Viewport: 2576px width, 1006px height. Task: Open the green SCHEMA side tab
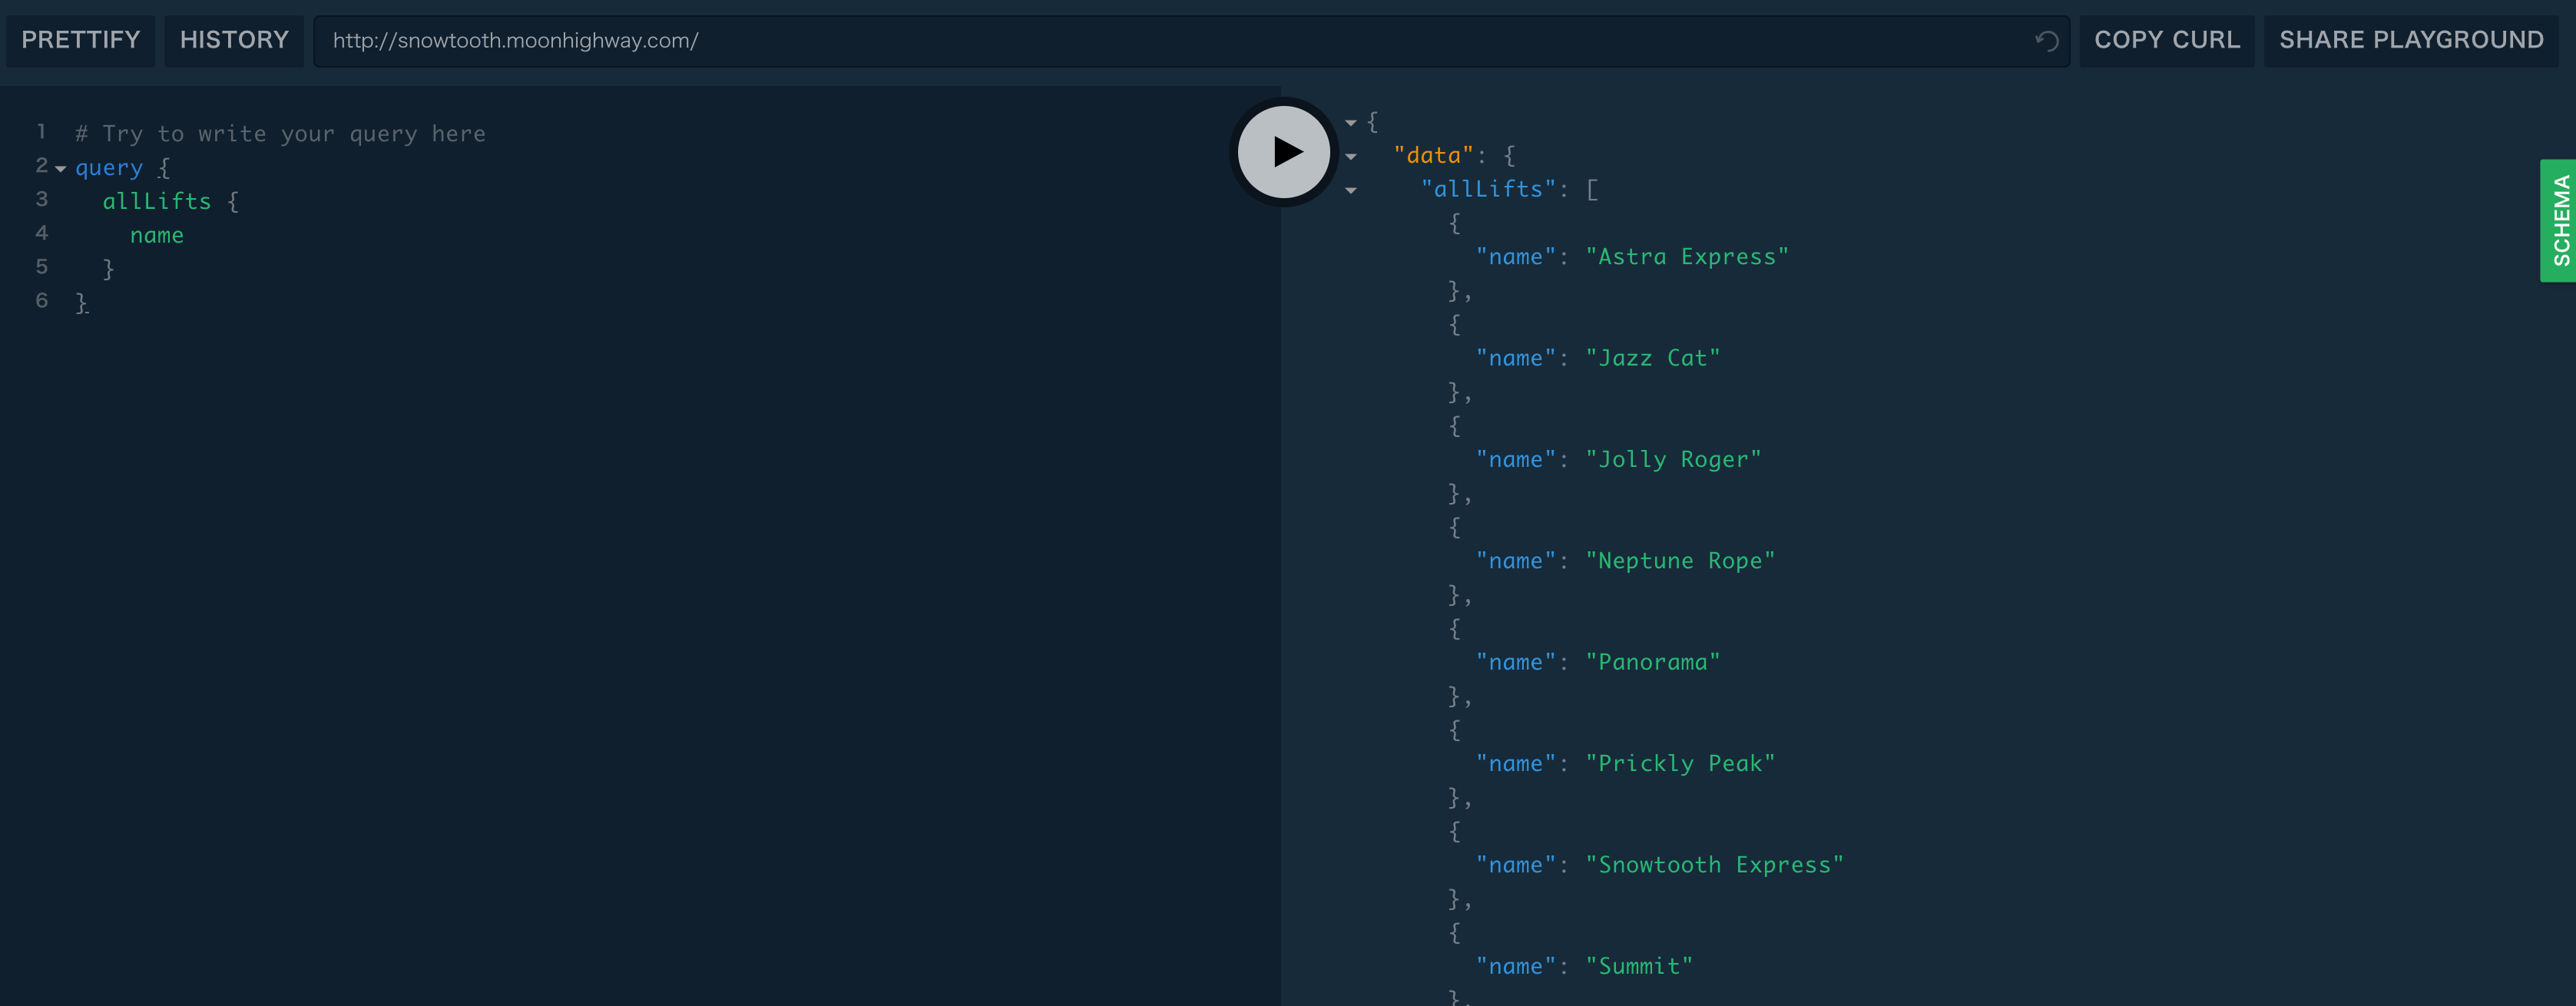[2559, 220]
